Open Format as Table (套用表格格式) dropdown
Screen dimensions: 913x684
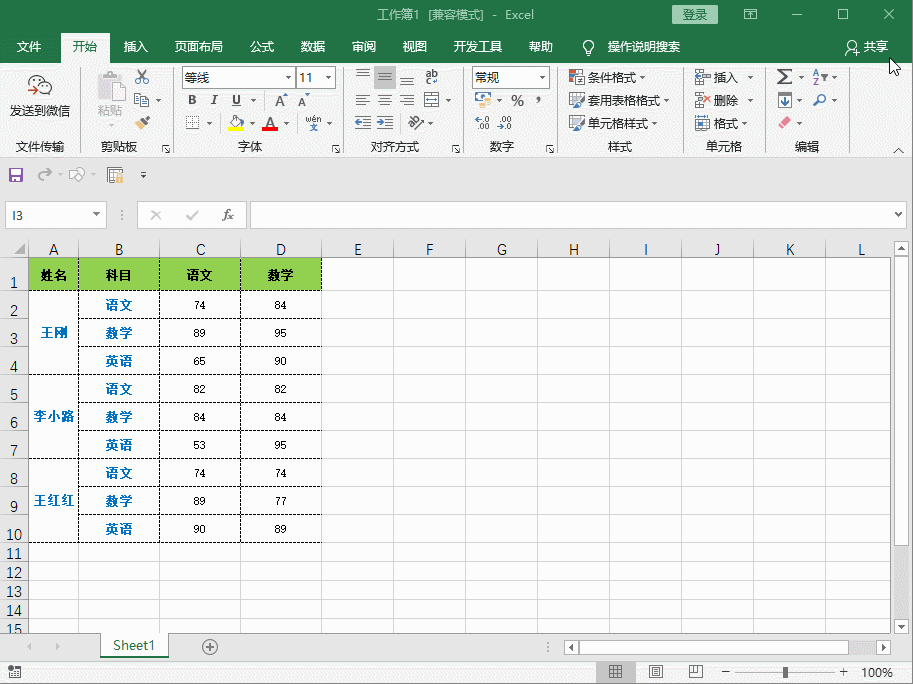tap(619, 100)
